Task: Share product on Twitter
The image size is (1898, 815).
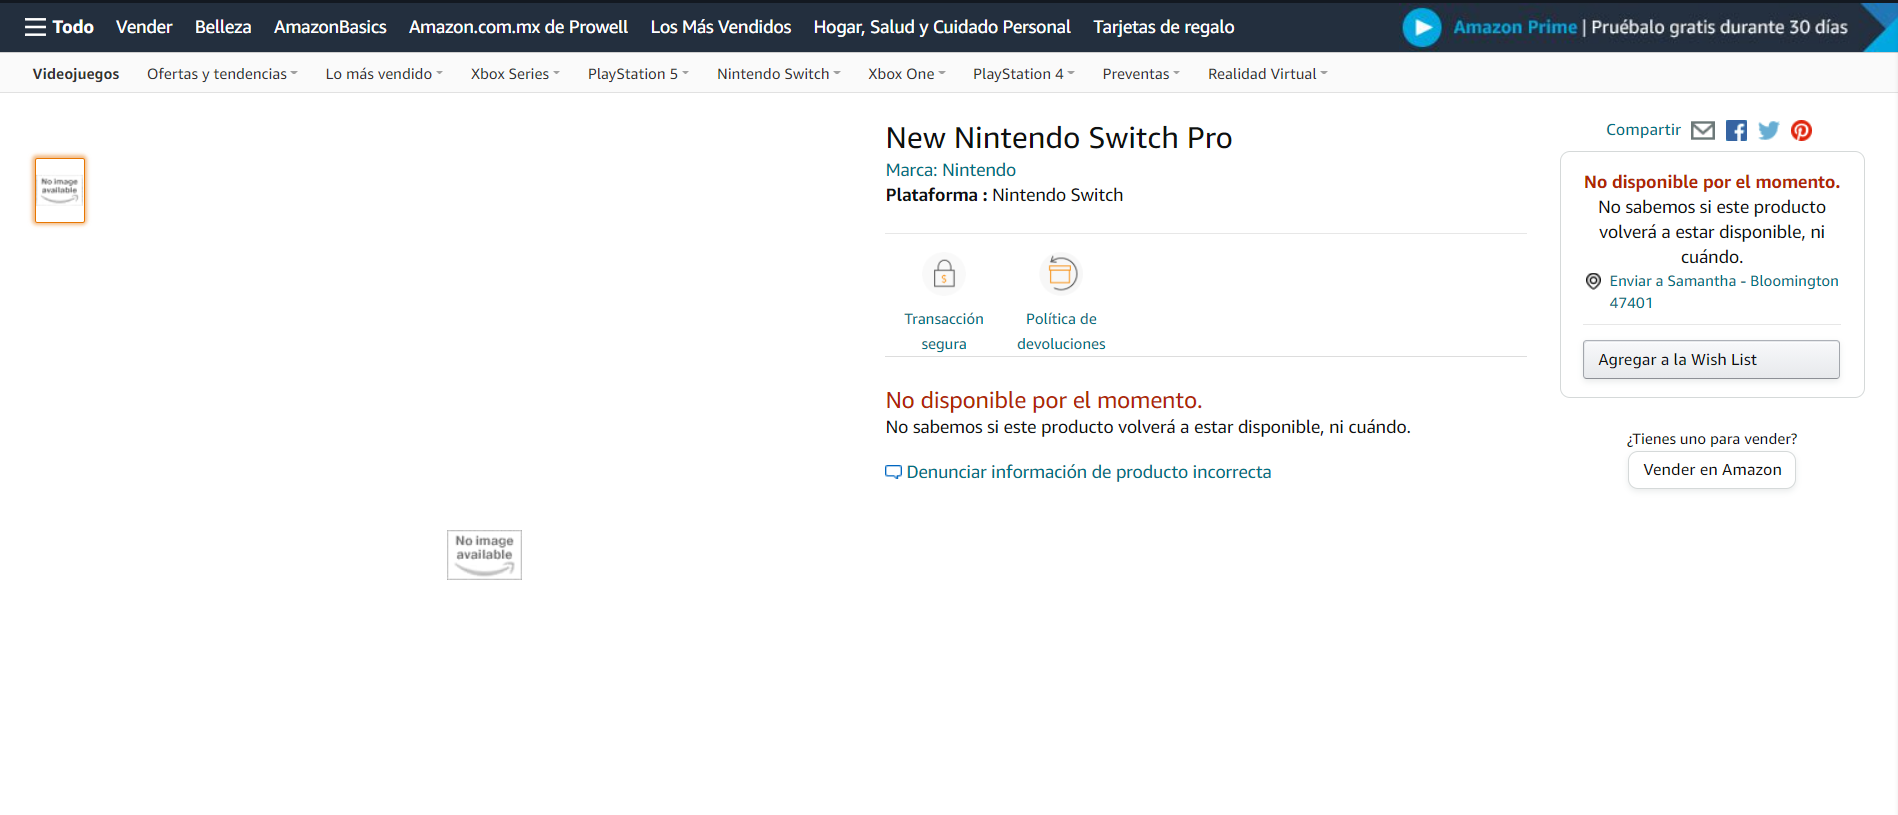Action: point(1769,131)
